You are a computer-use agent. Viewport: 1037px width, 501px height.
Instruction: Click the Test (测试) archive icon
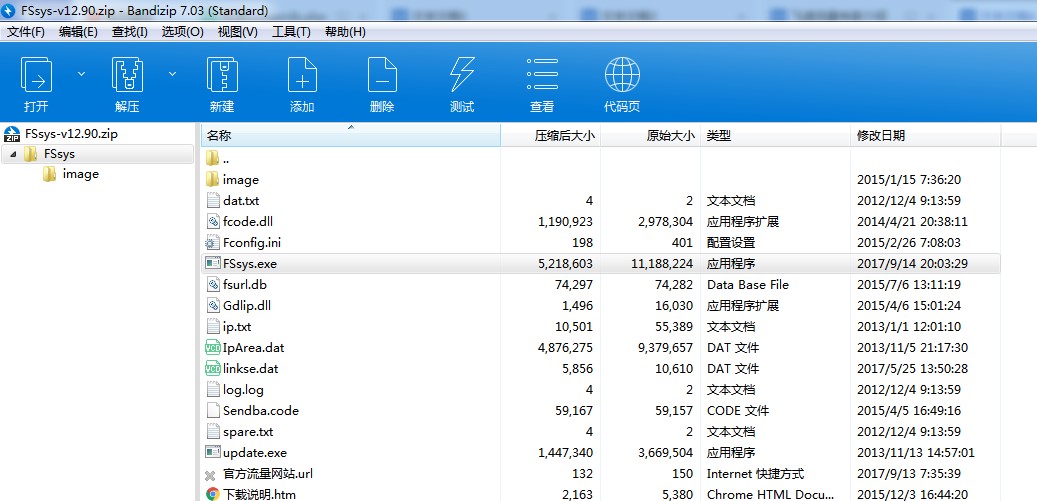[x=462, y=76]
